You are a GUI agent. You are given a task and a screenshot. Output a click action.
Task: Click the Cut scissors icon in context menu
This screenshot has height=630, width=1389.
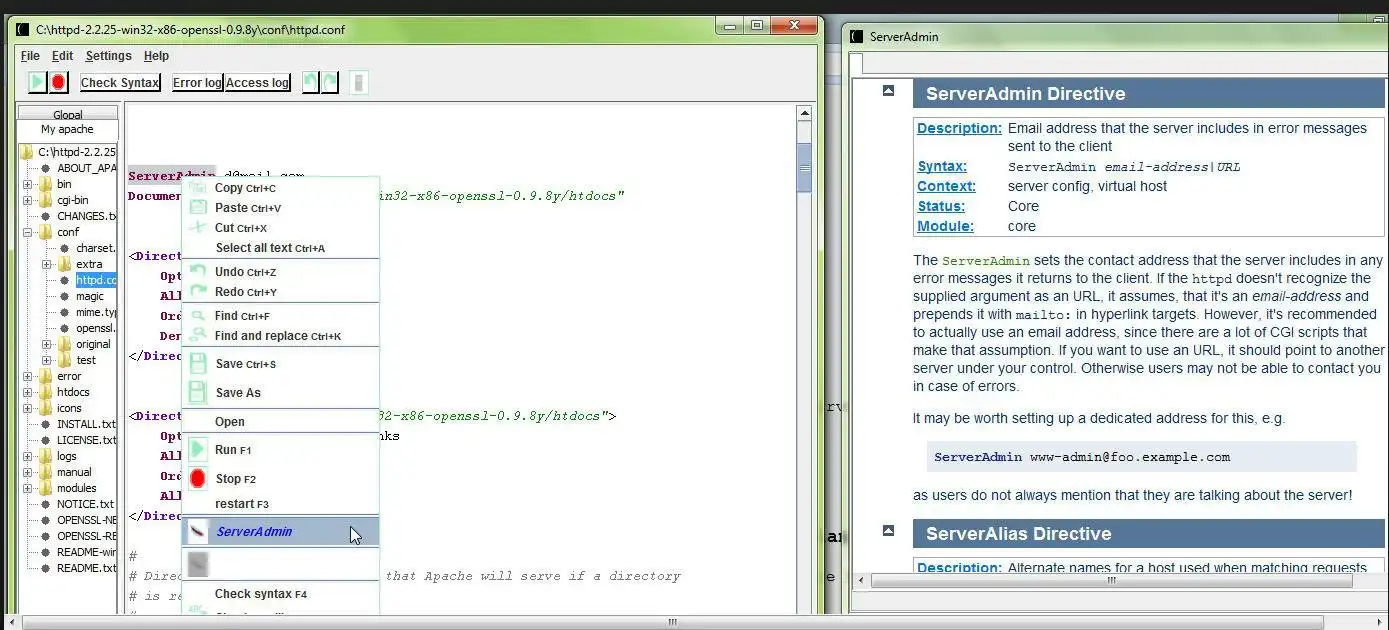[x=198, y=228]
